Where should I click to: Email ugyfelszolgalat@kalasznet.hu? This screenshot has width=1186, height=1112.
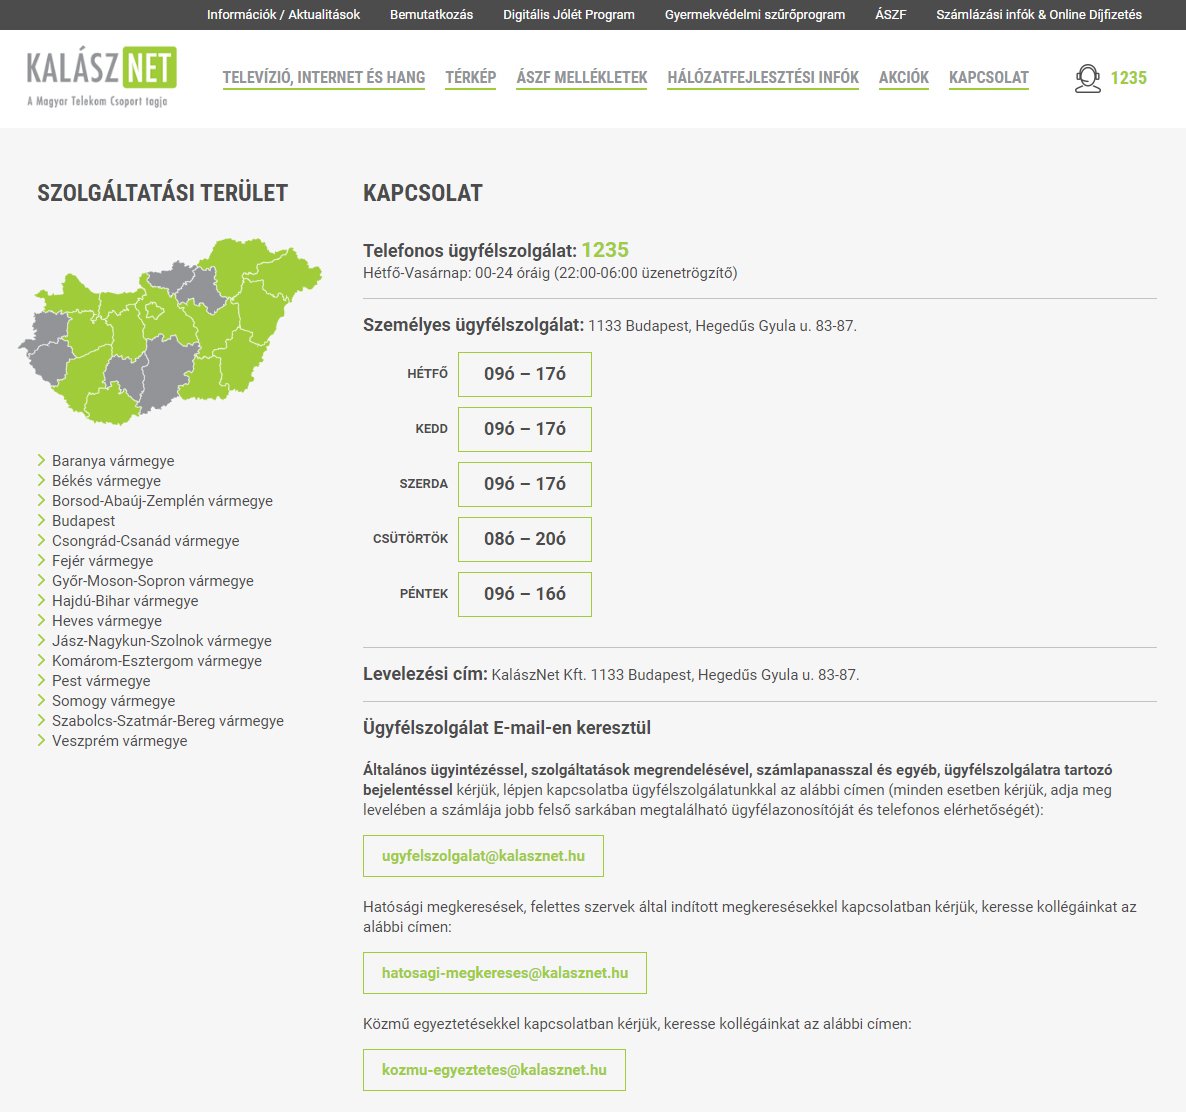[x=483, y=856]
